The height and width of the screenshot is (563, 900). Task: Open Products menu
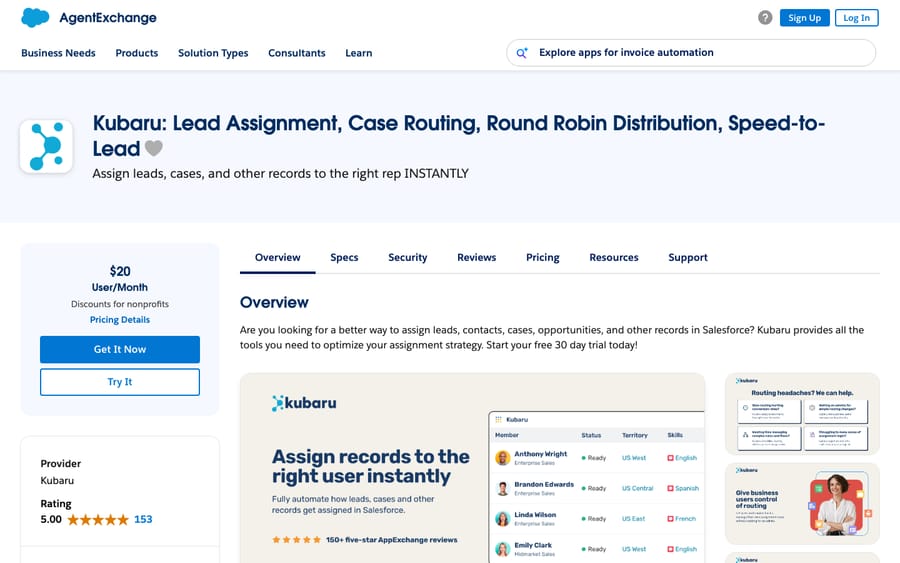coord(137,53)
